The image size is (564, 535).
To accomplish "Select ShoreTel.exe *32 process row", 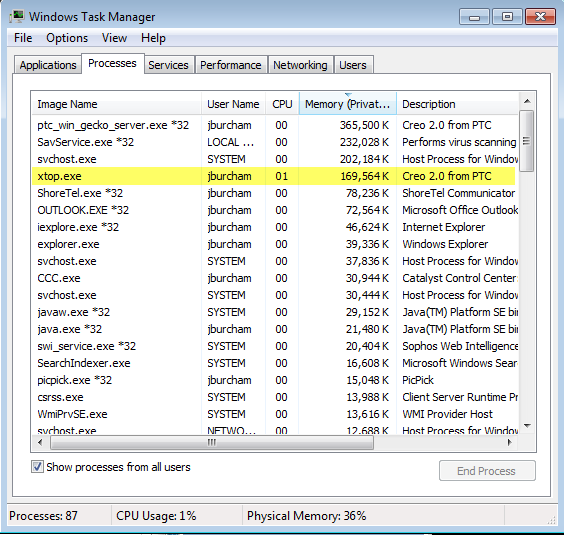I will (274, 193).
